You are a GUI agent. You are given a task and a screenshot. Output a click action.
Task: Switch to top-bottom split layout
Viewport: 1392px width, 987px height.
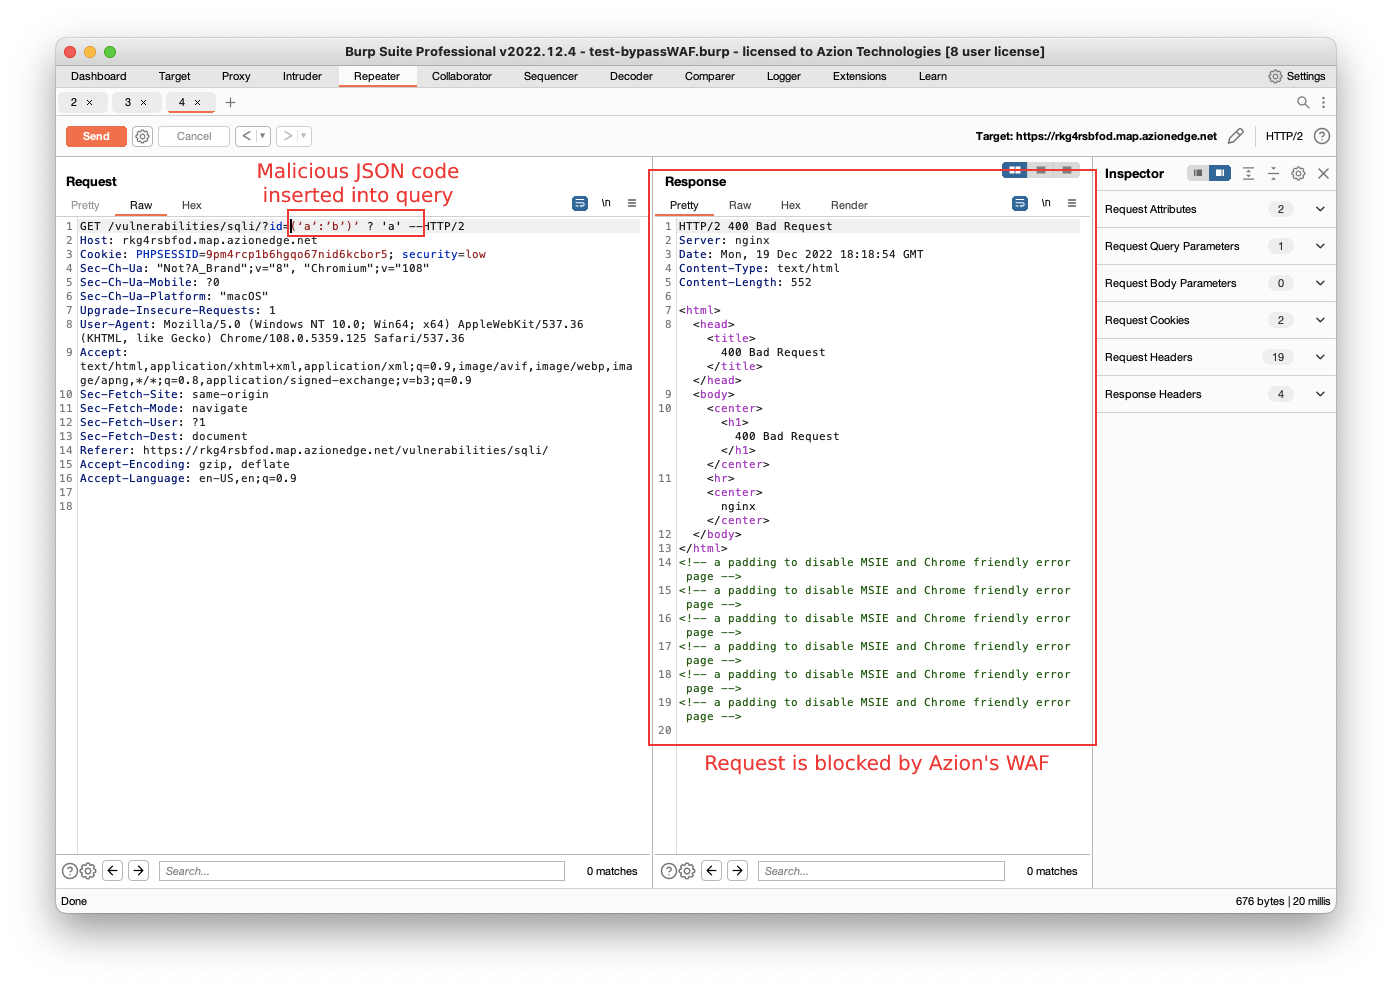1041,170
